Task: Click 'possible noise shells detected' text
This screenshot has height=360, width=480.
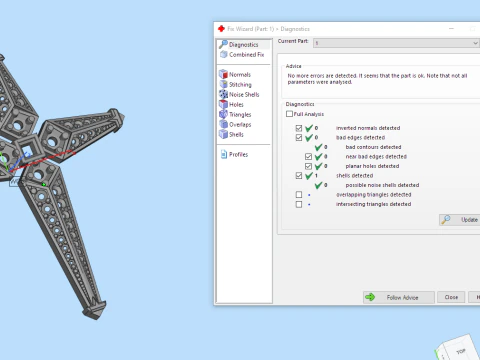Action: click(382, 185)
